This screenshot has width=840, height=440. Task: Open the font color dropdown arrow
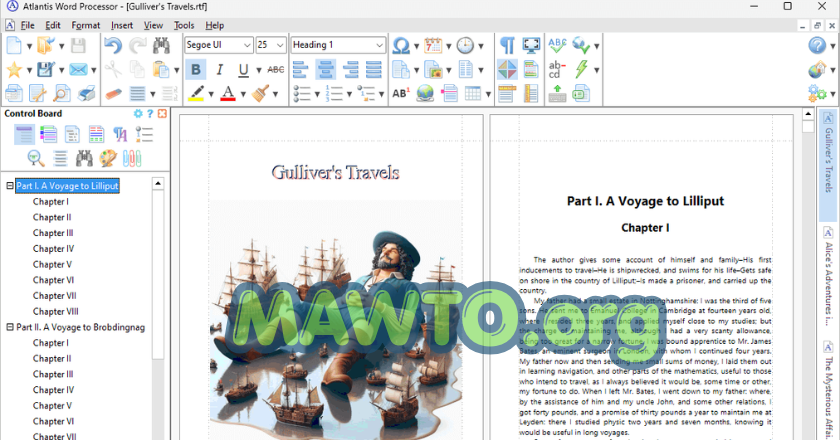[243, 94]
